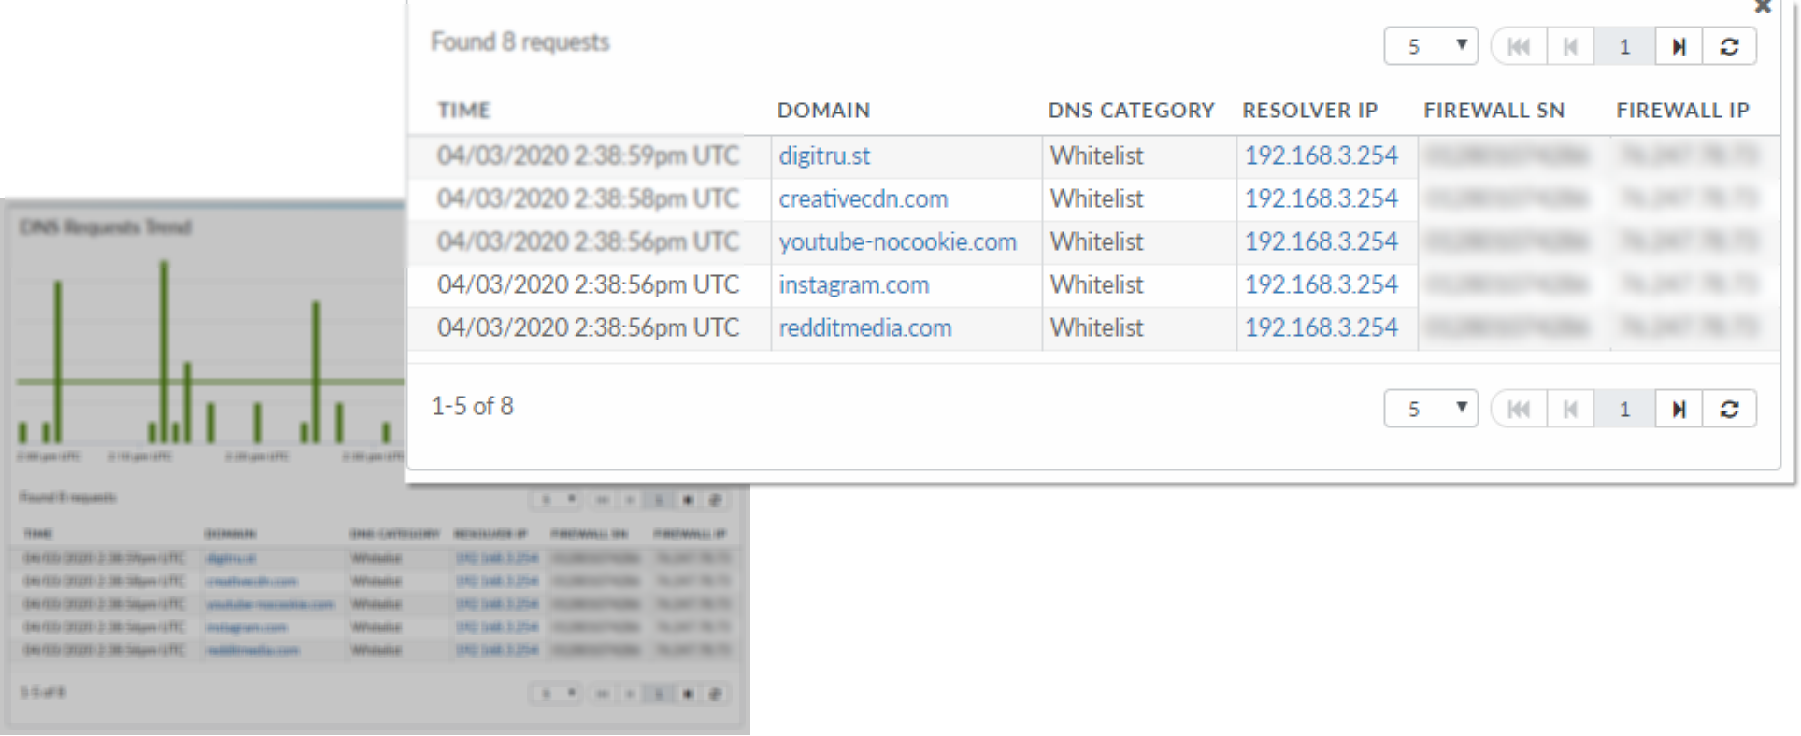Viewport: 1801px width, 736px height.
Task: Click Whitelist category in creativecdn.com row
Action: pyautogui.click(x=1097, y=199)
